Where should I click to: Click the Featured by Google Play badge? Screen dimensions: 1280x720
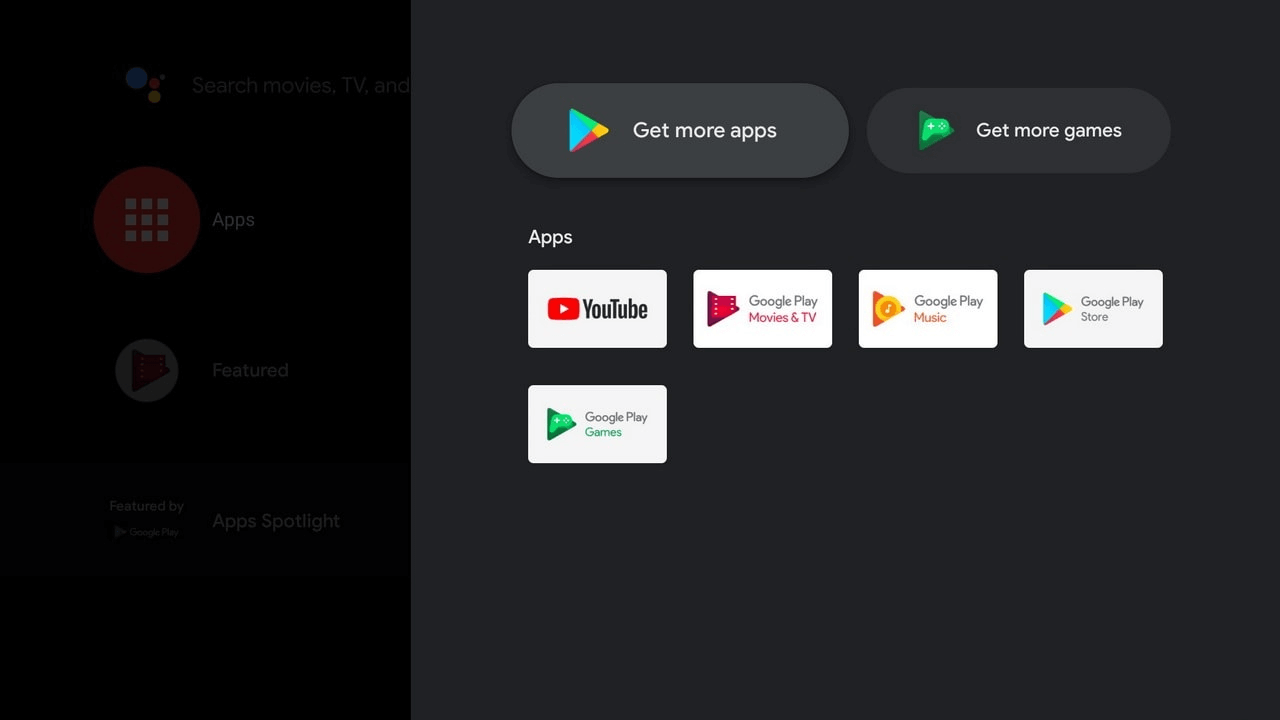click(x=147, y=520)
